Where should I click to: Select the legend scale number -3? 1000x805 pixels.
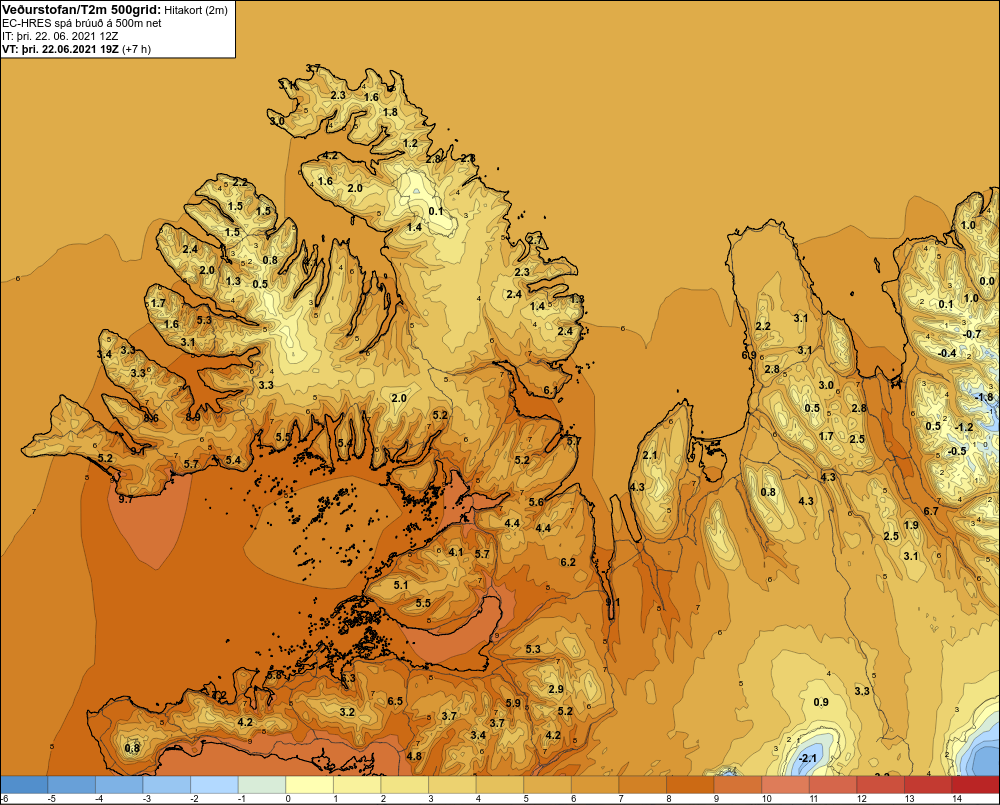click(147, 798)
